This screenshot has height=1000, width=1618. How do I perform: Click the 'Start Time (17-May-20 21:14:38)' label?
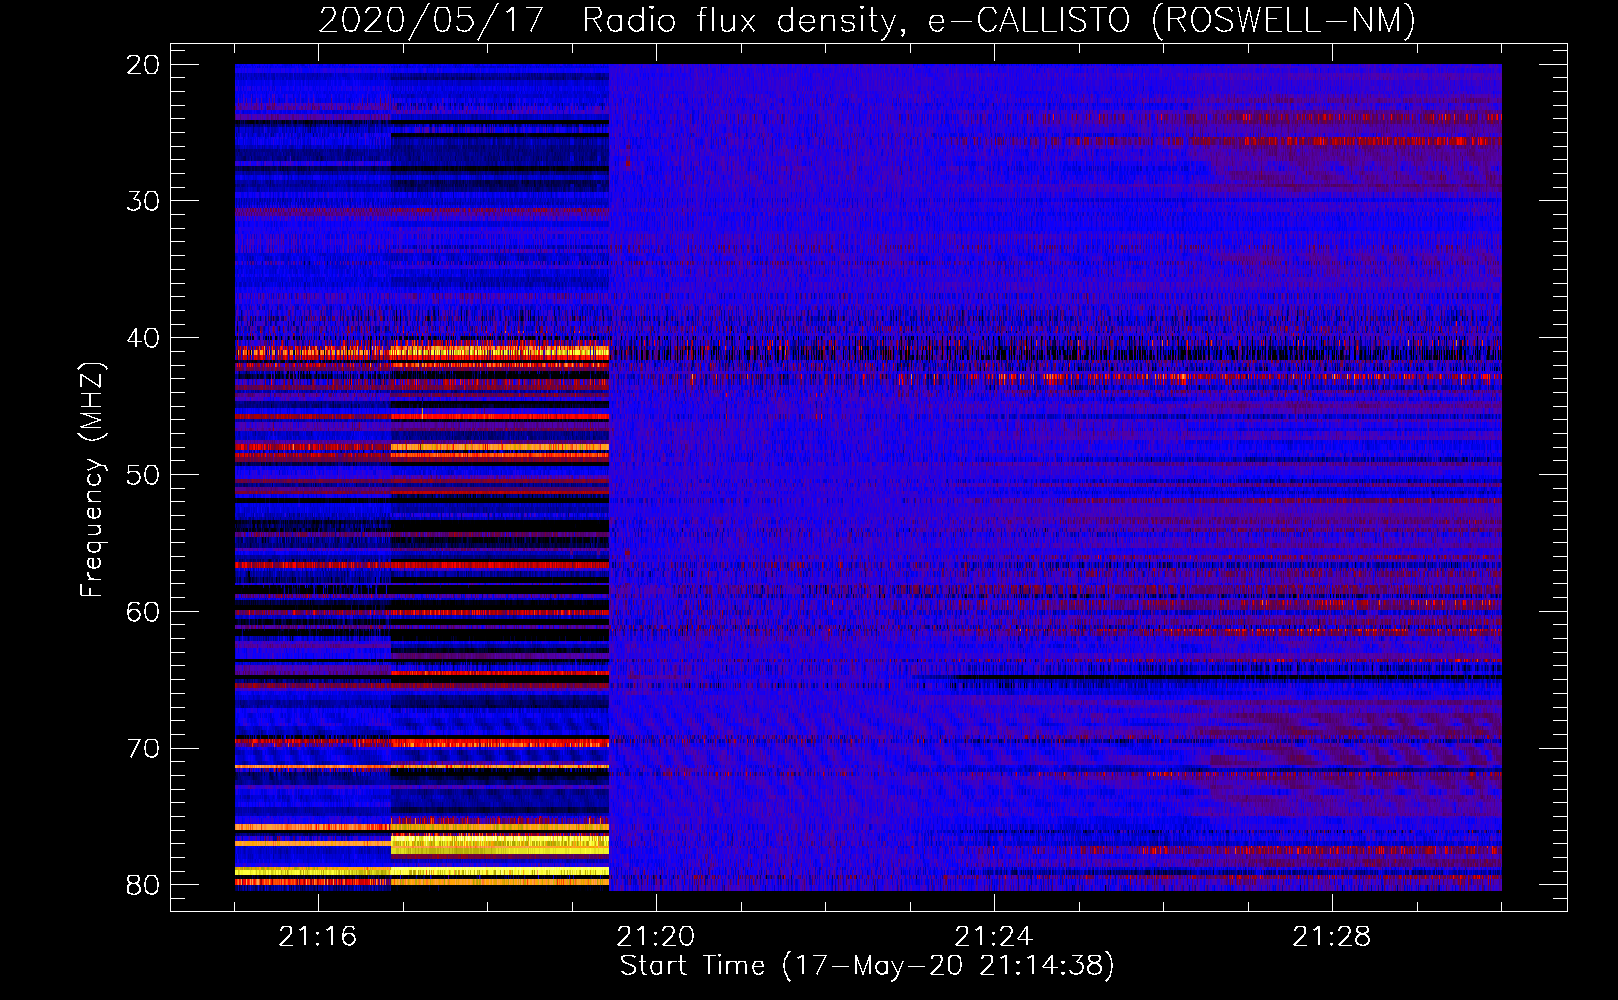[867, 966]
